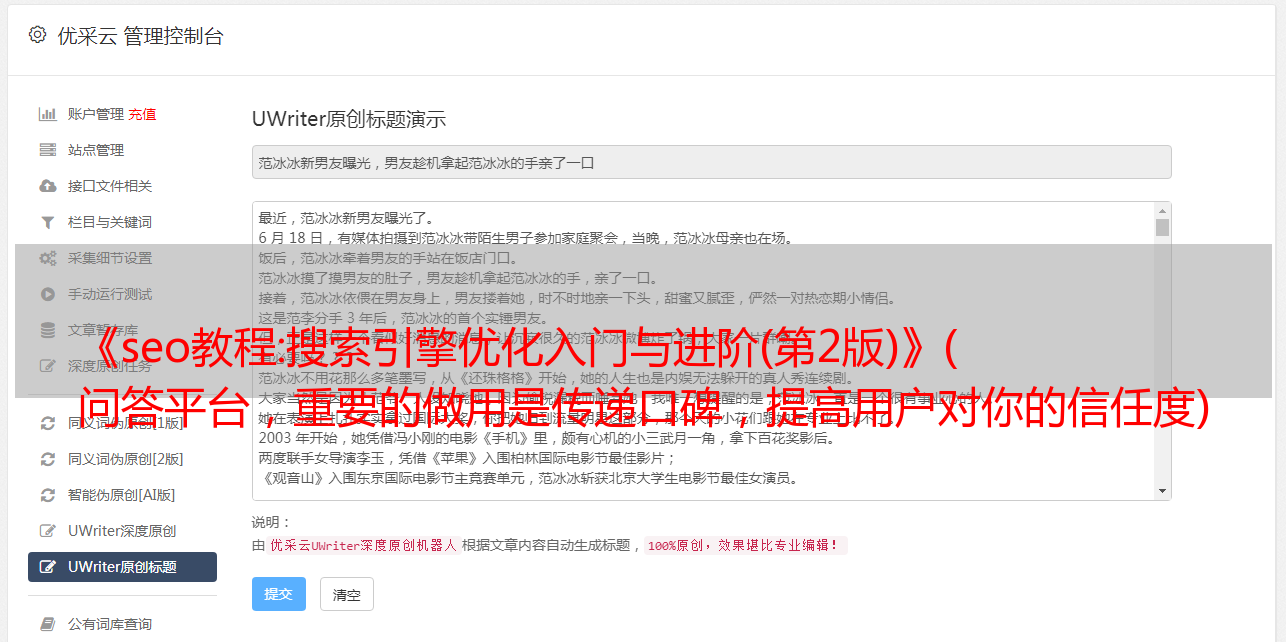This screenshot has height=642, width=1286.
Task: Select UWriter原创标题 in the sidebar
Action: pyautogui.click(x=122, y=567)
